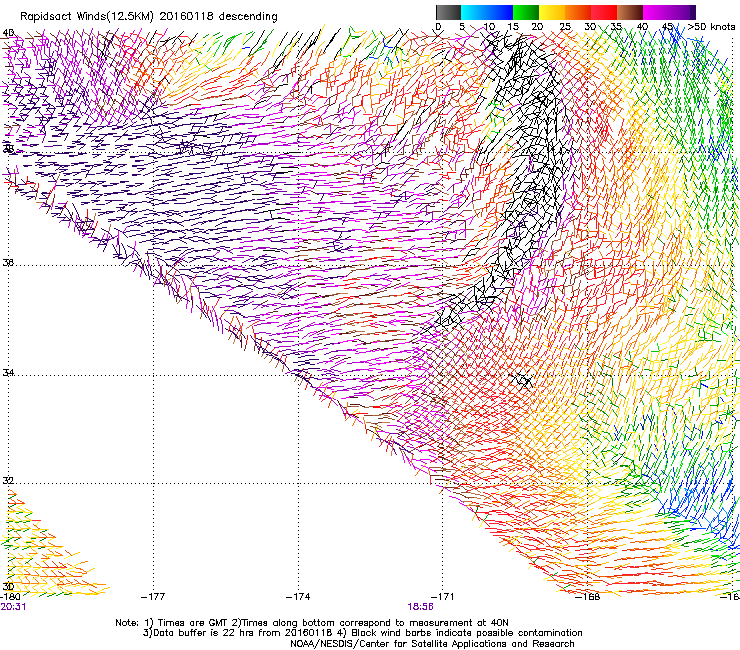Click the legend scale value "5"
Viewport: 740px width, 650px height.
[462, 26]
